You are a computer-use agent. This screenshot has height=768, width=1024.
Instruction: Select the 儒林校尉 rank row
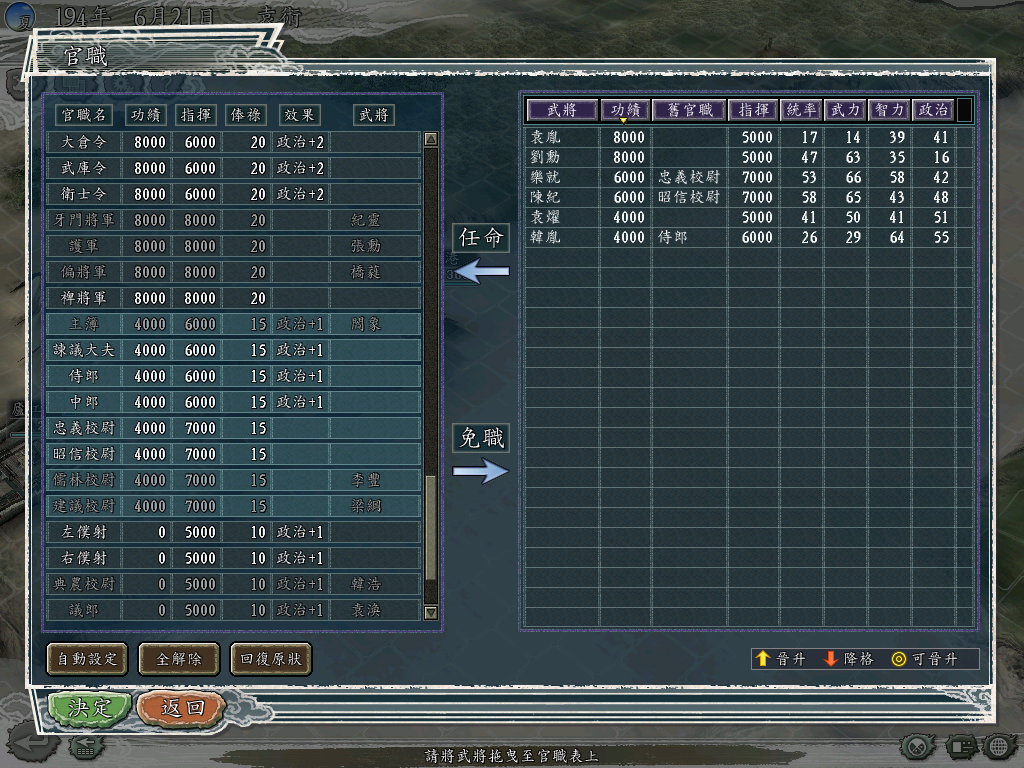click(x=233, y=480)
